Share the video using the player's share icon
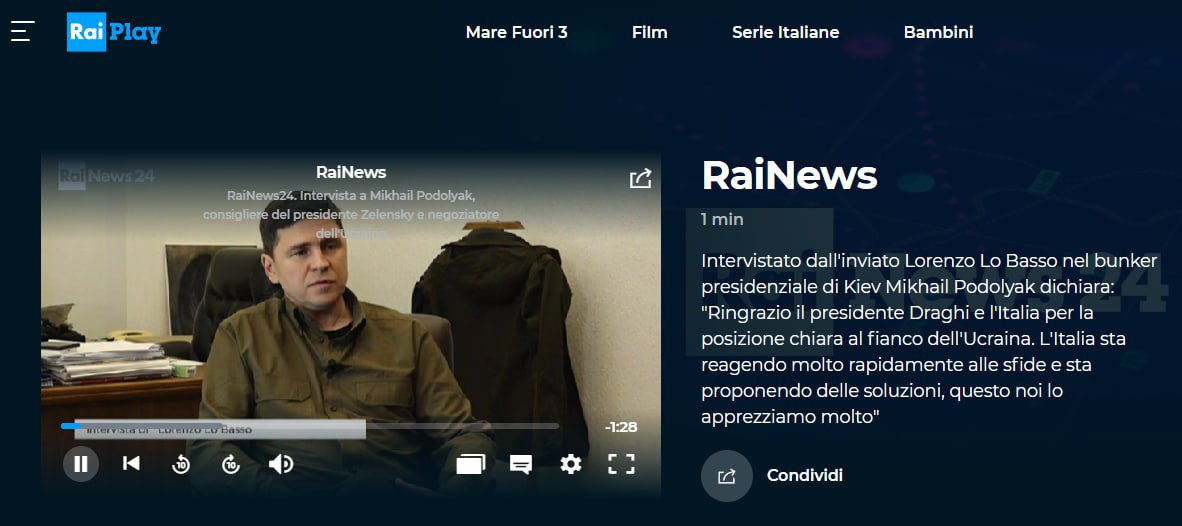The image size is (1182, 526). 640,179
